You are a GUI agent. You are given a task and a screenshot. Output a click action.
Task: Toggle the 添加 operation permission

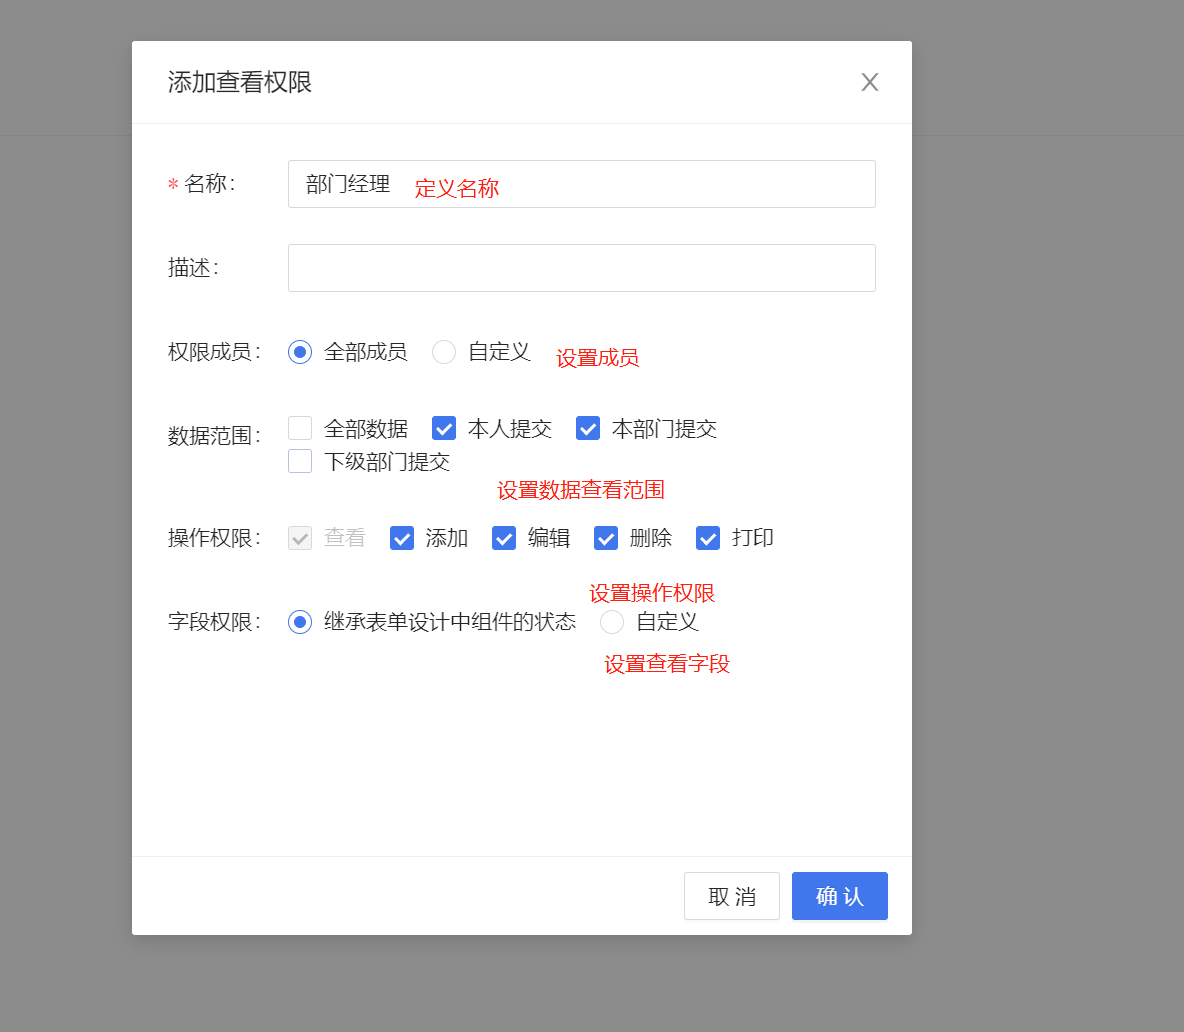pos(402,538)
